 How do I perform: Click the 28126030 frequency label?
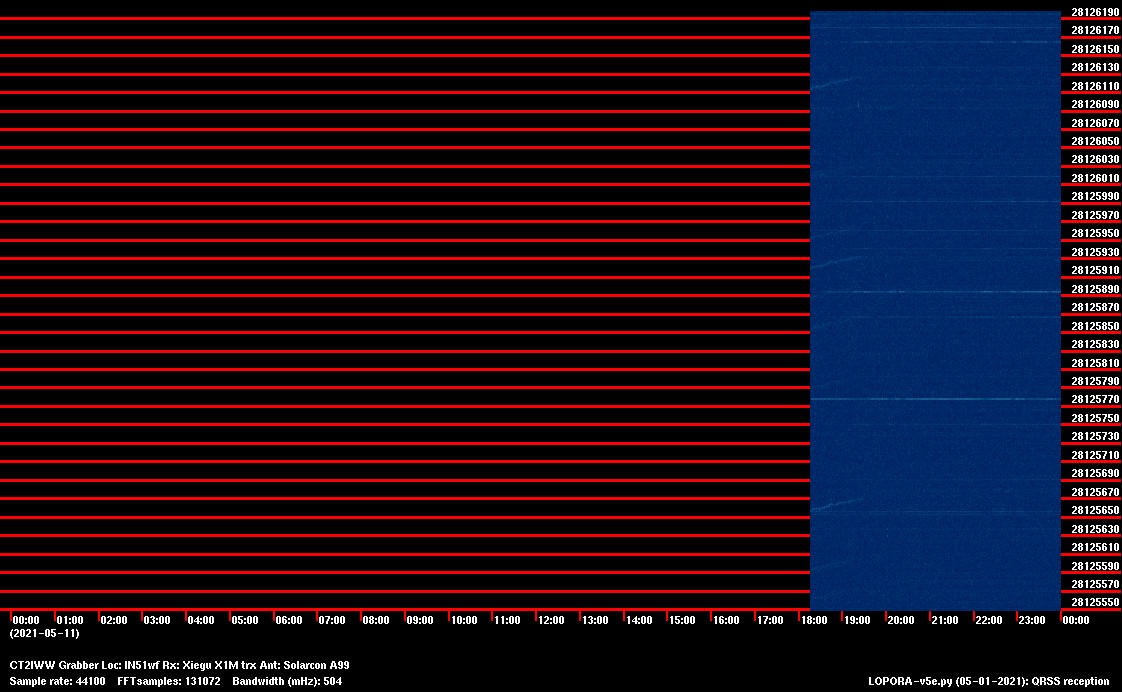(1095, 160)
